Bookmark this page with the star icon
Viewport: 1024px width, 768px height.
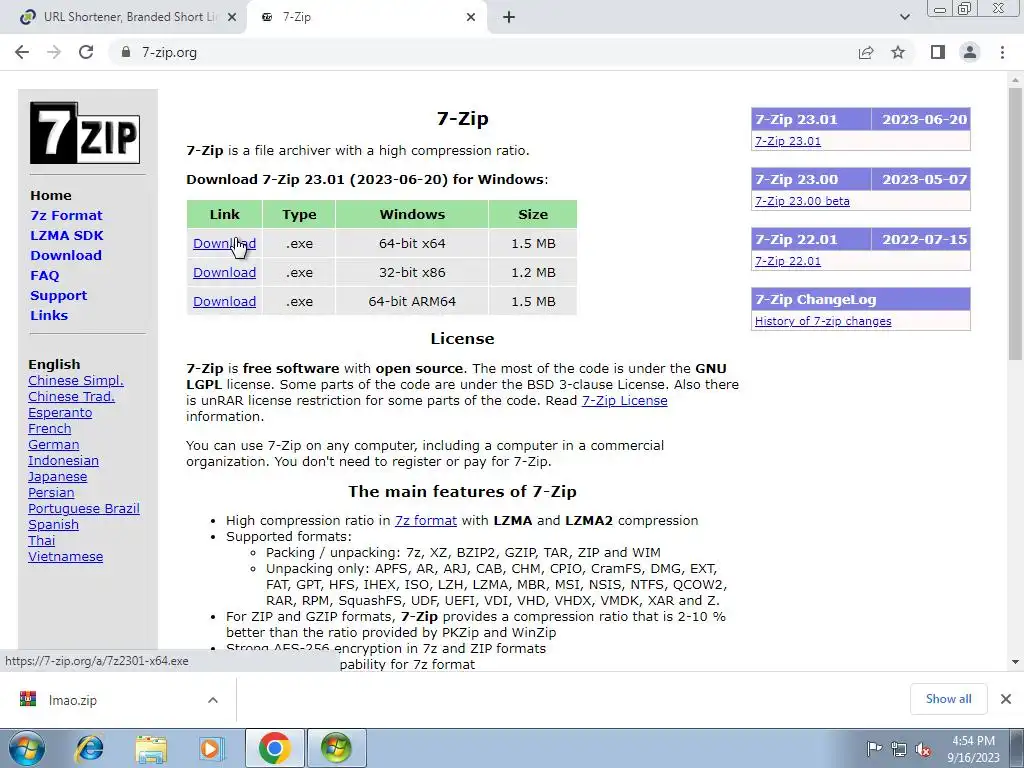tap(898, 52)
